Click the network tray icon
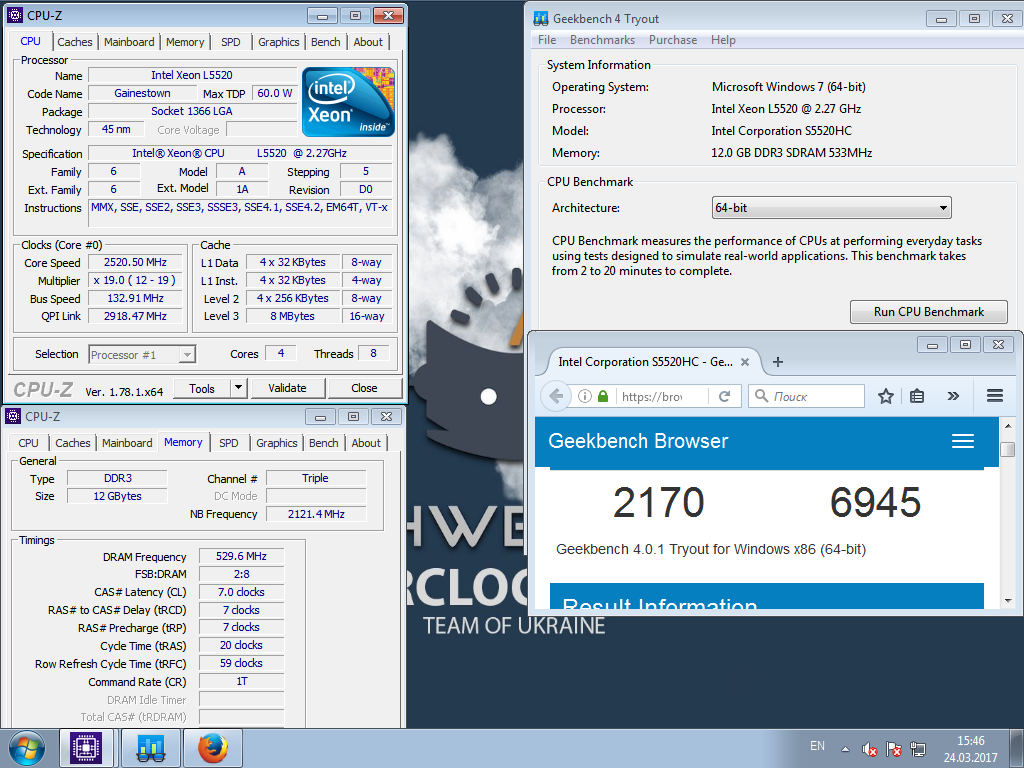The height and width of the screenshot is (768, 1024). click(x=918, y=749)
